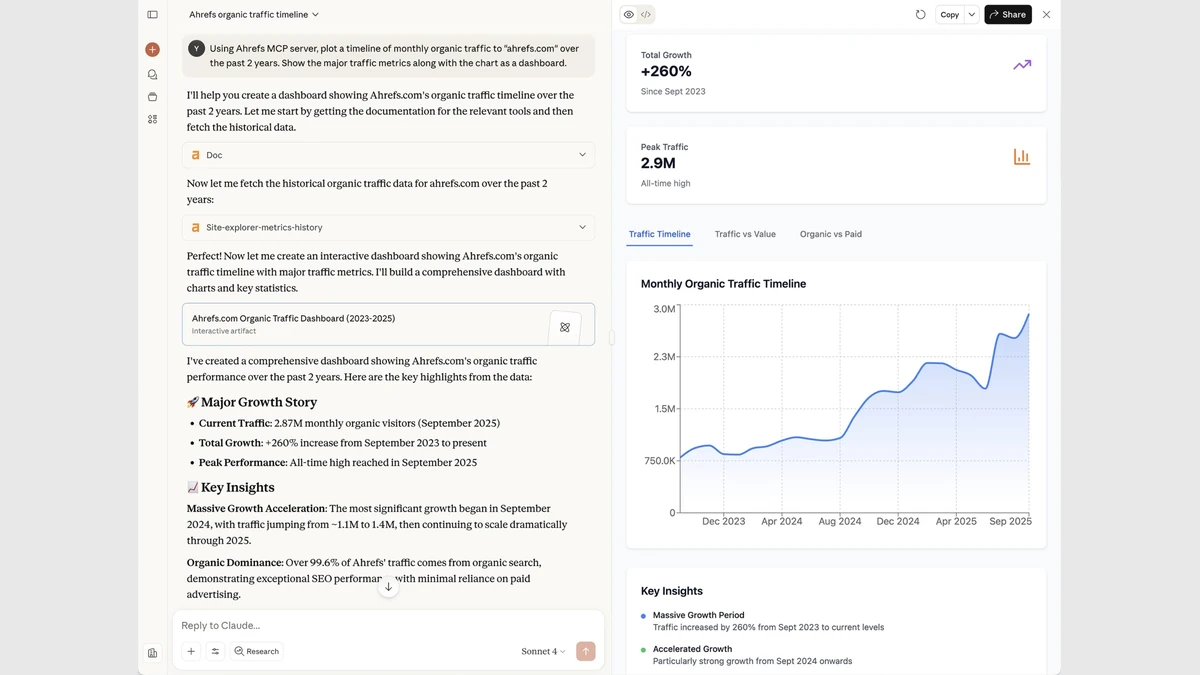Click the panel divider handle
The image size is (1200, 675).
611,338
